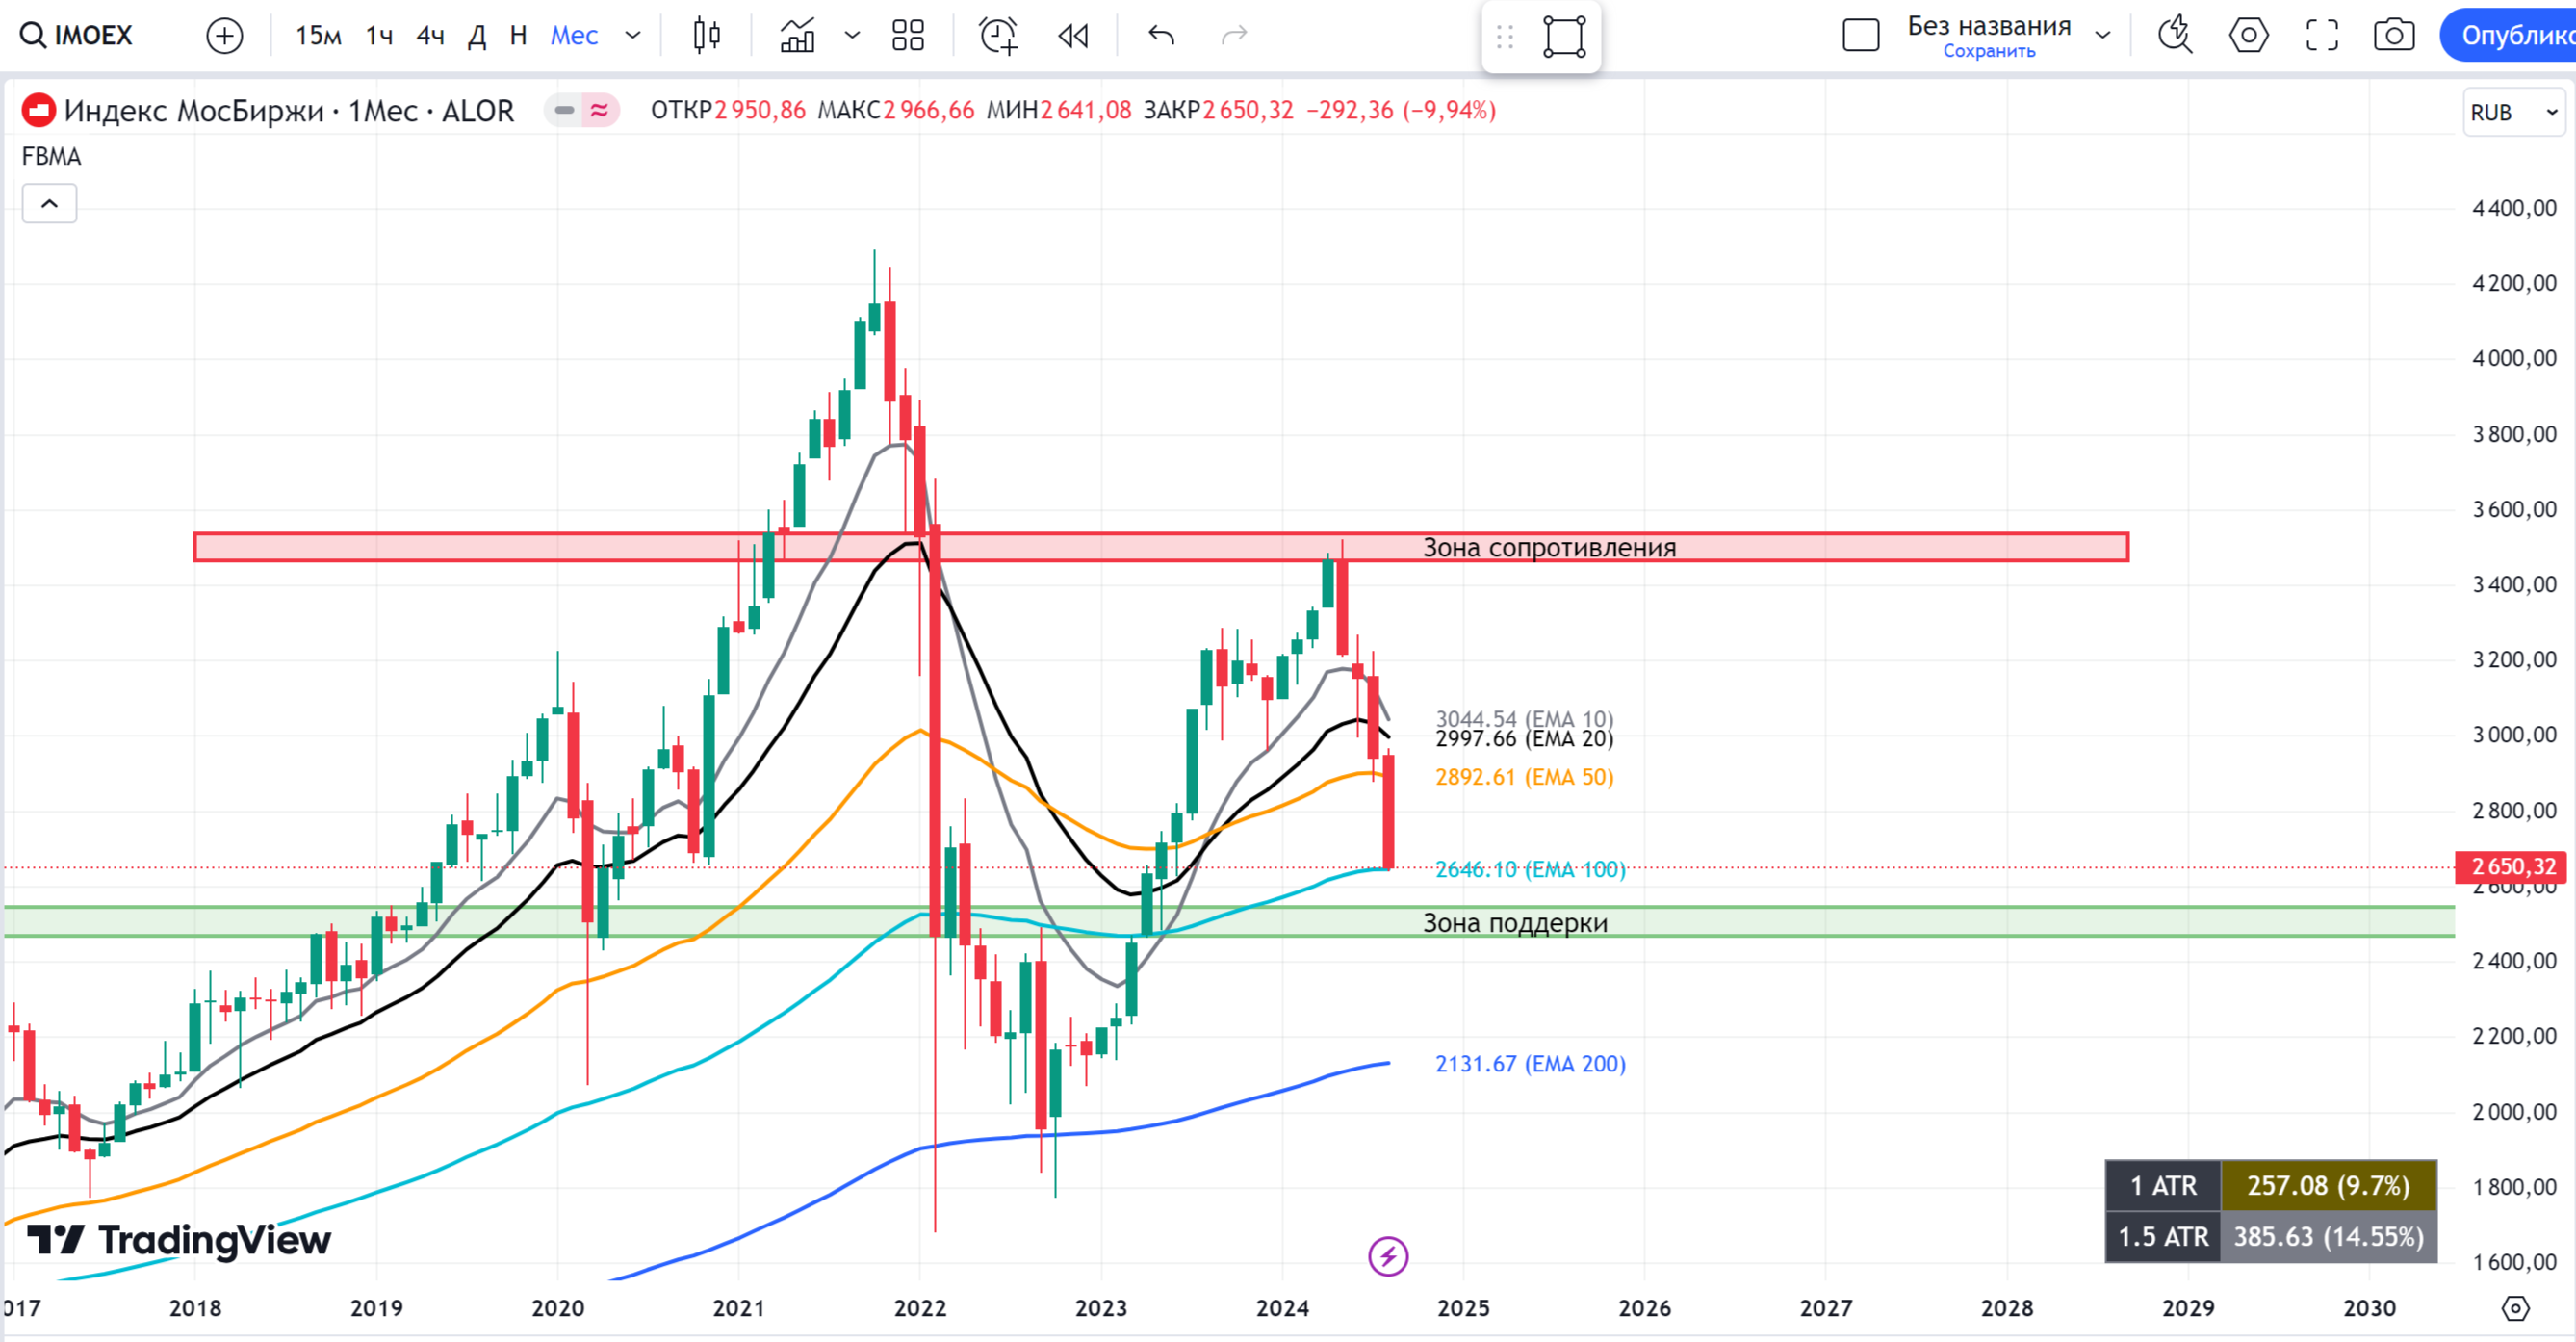This screenshot has height=1342, width=2576.
Task: Select the Мес monthly timeframe
Action: pos(574,36)
